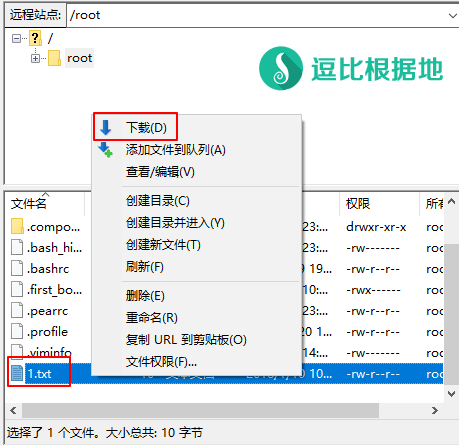459x446 pixels.
Task: Select 删除(E) in the context menu
Action: point(145,296)
